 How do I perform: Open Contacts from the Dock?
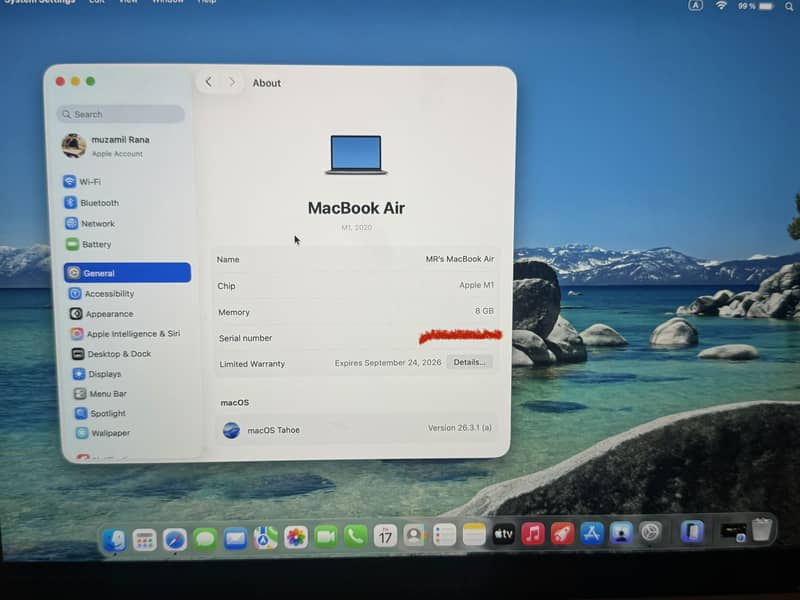[415, 535]
